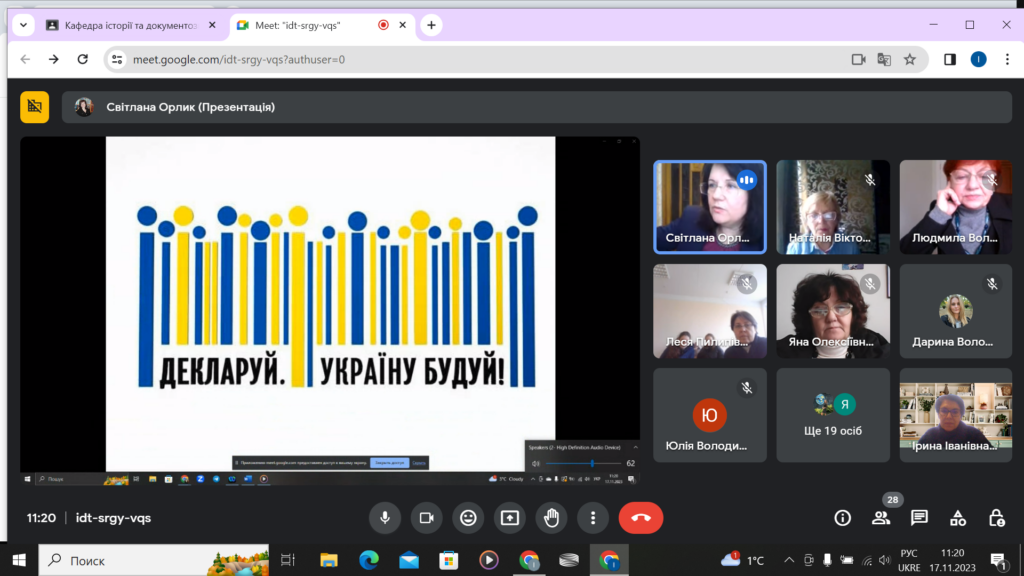This screenshot has height=576, width=1024.
Task: Show the participants list (28)
Action: click(881, 517)
